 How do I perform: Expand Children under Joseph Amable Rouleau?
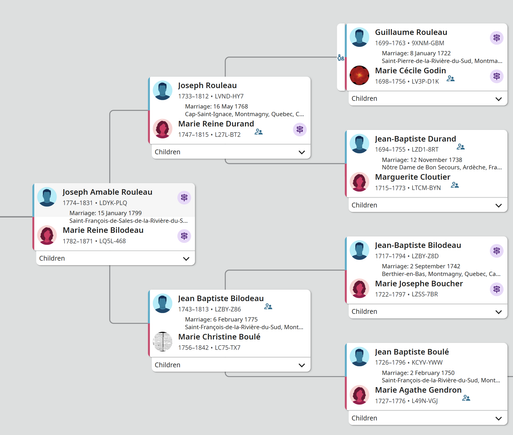(115, 258)
